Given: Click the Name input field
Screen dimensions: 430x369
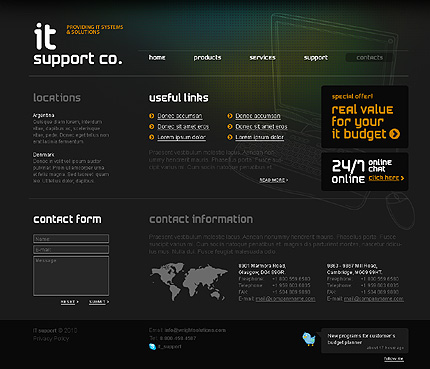Looking at the screenshot, I should pos(71,239).
